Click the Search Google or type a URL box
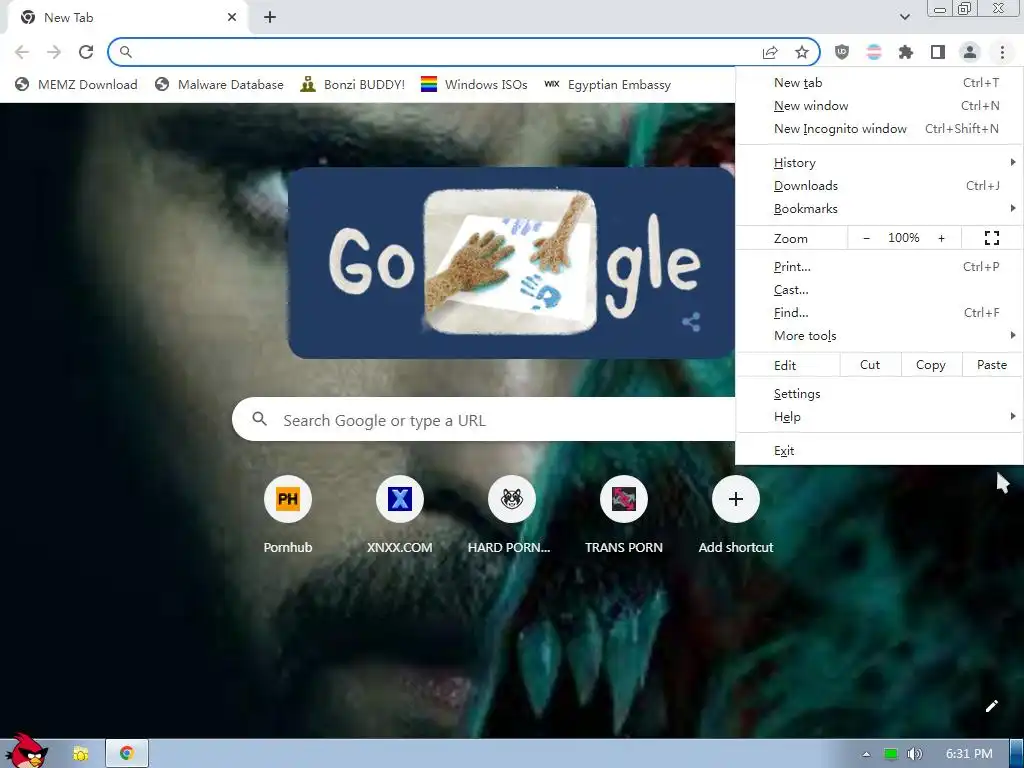Viewport: 1024px width, 768px height. [483, 420]
